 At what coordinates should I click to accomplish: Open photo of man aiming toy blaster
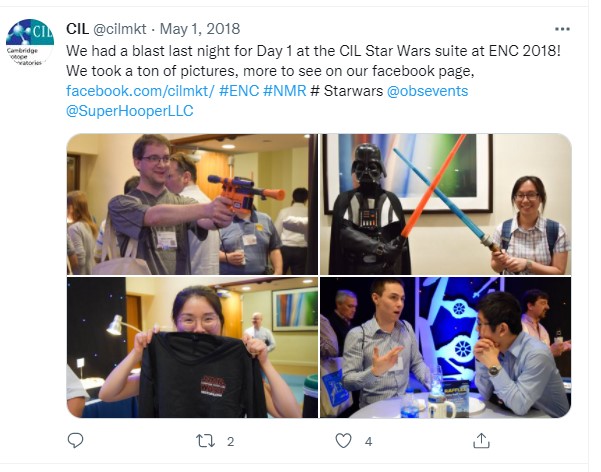pos(192,204)
